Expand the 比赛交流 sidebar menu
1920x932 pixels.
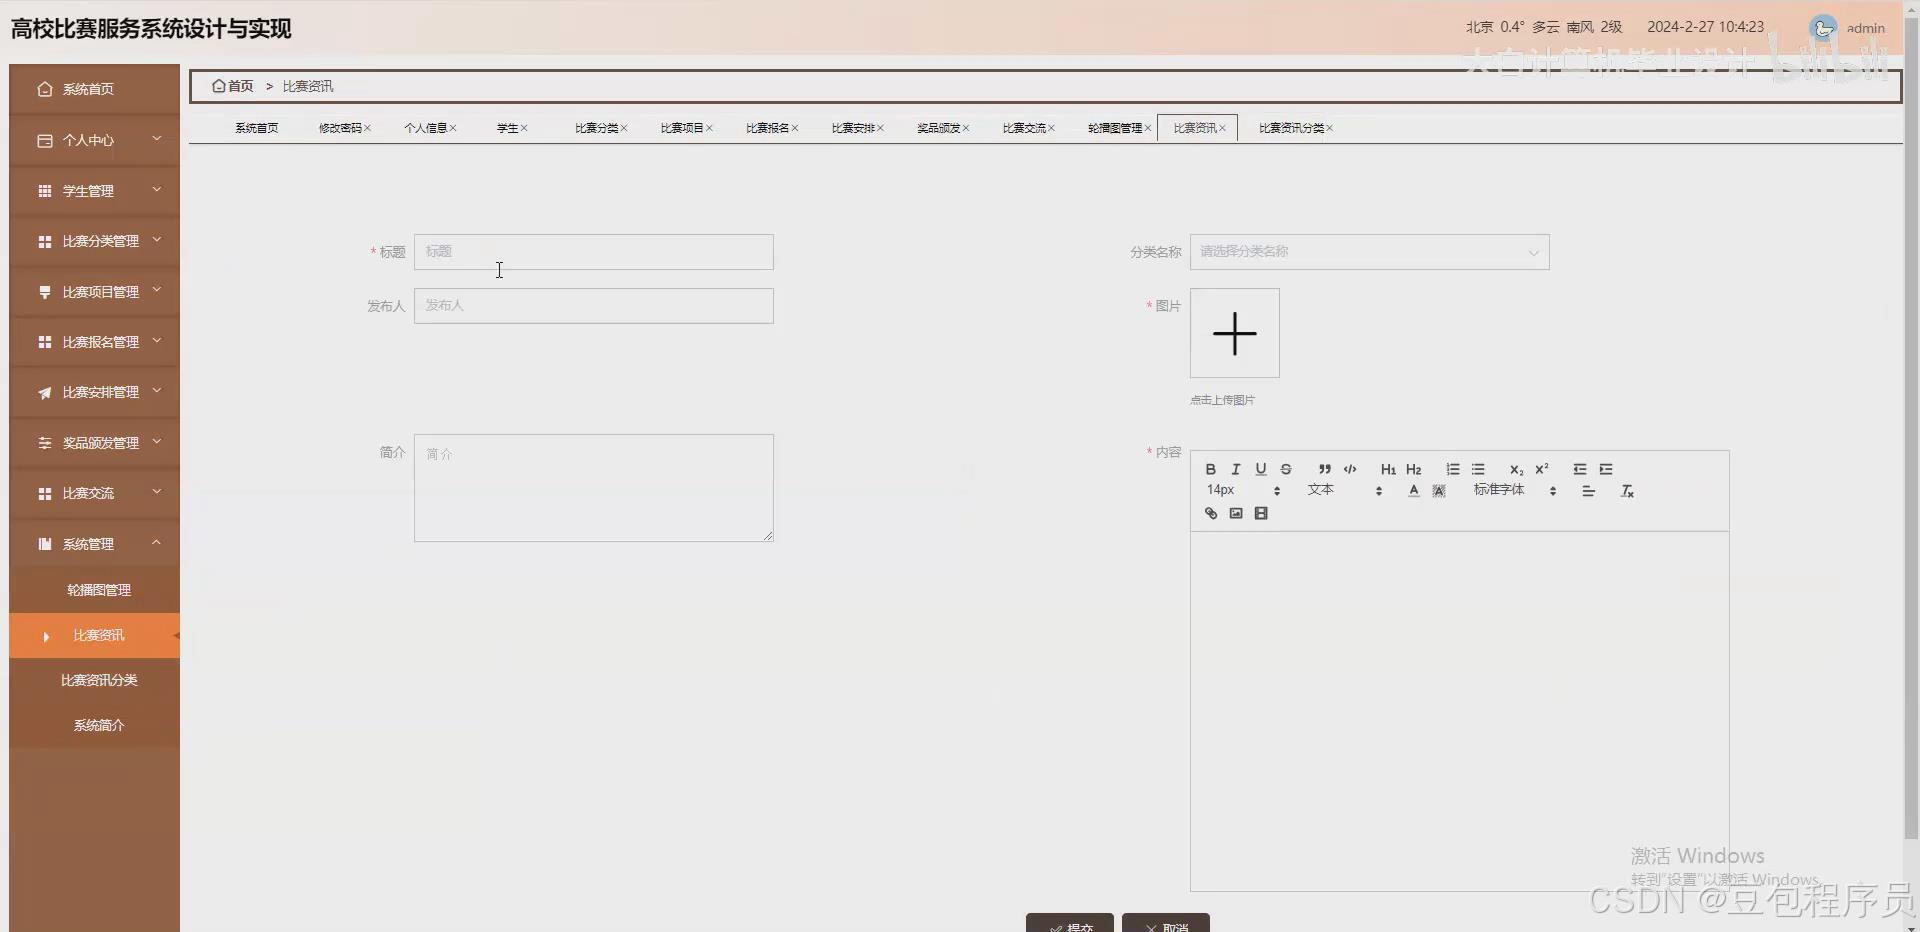point(94,493)
